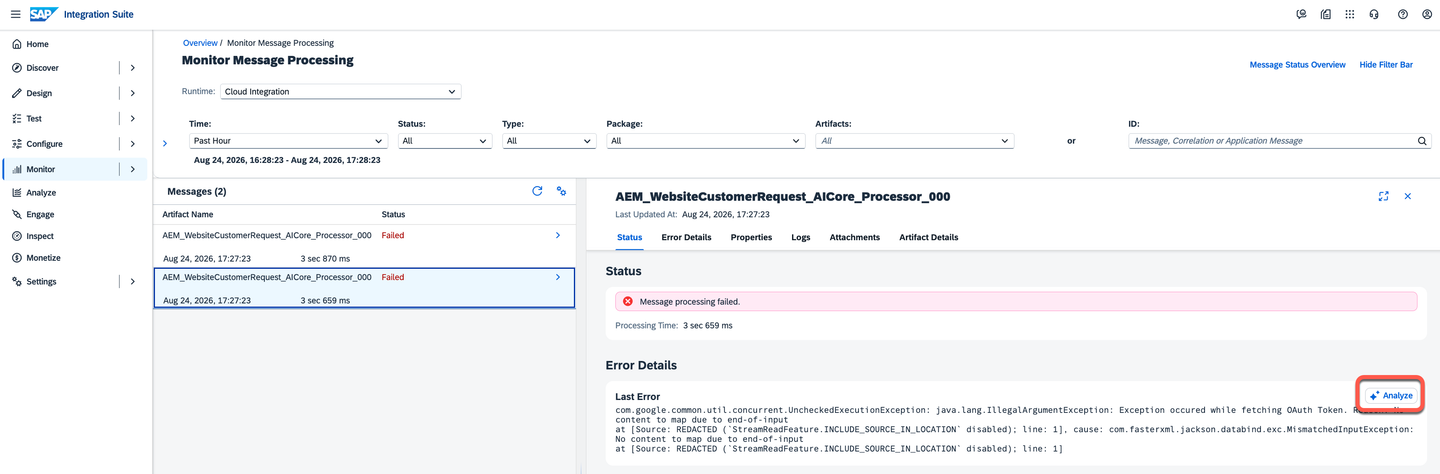Open Artifacts filter dropdown

(x=915, y=141)
